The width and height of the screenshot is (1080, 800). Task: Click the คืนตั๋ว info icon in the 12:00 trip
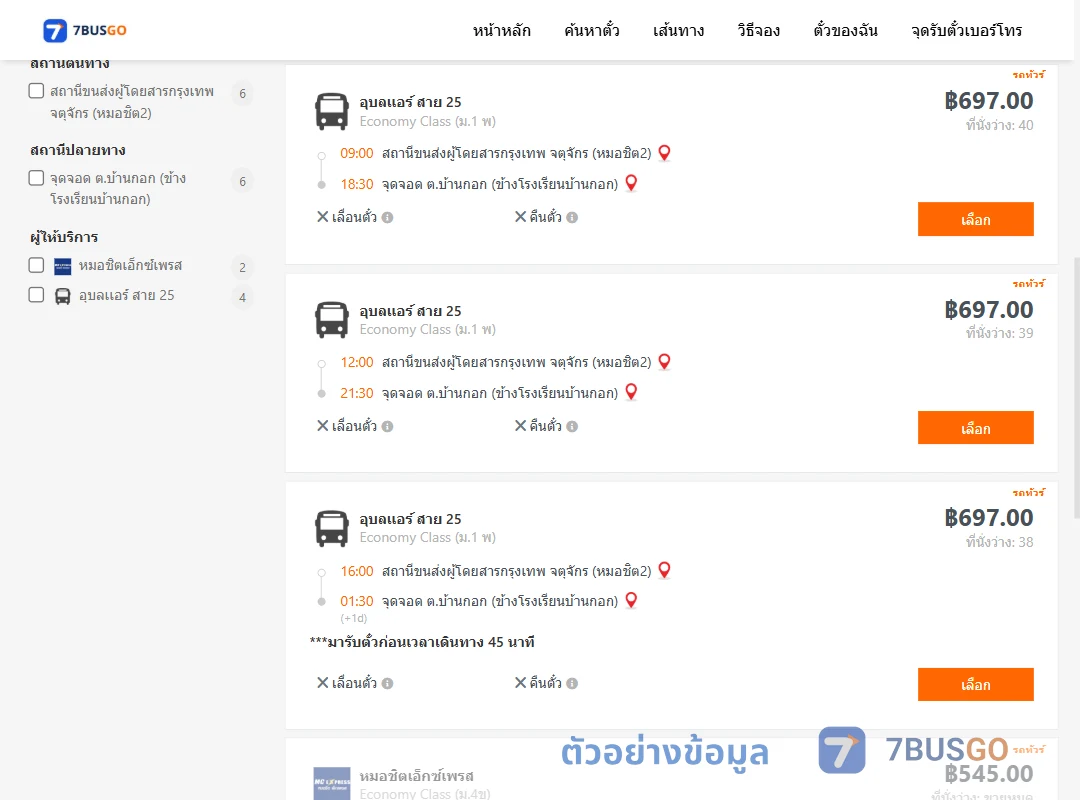(572, 427)
